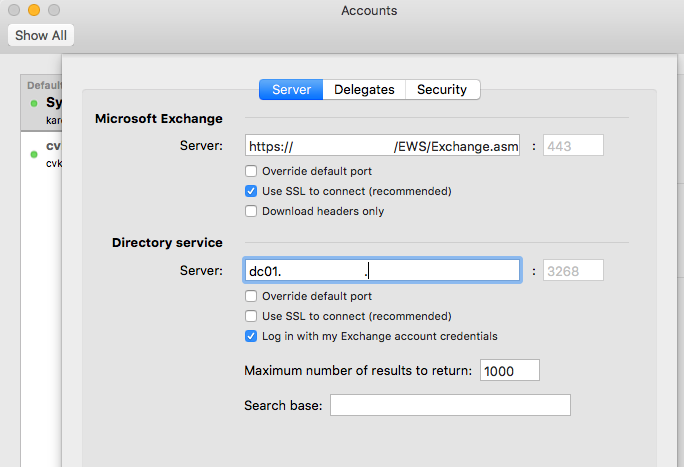The height and width of the screenshot is (467, 684).
Task: Click the Microsoft Exchange section heading
Action: tap(159, 119)
